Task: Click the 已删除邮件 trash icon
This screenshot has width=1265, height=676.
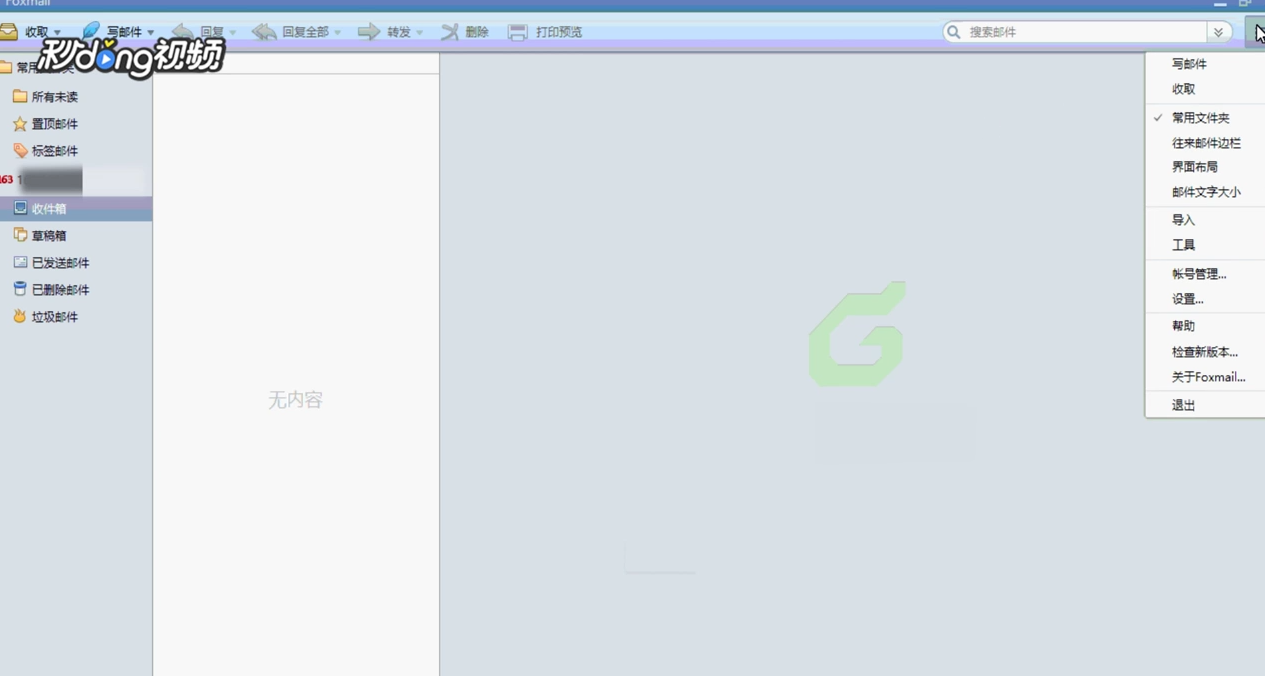Action: 20,290
